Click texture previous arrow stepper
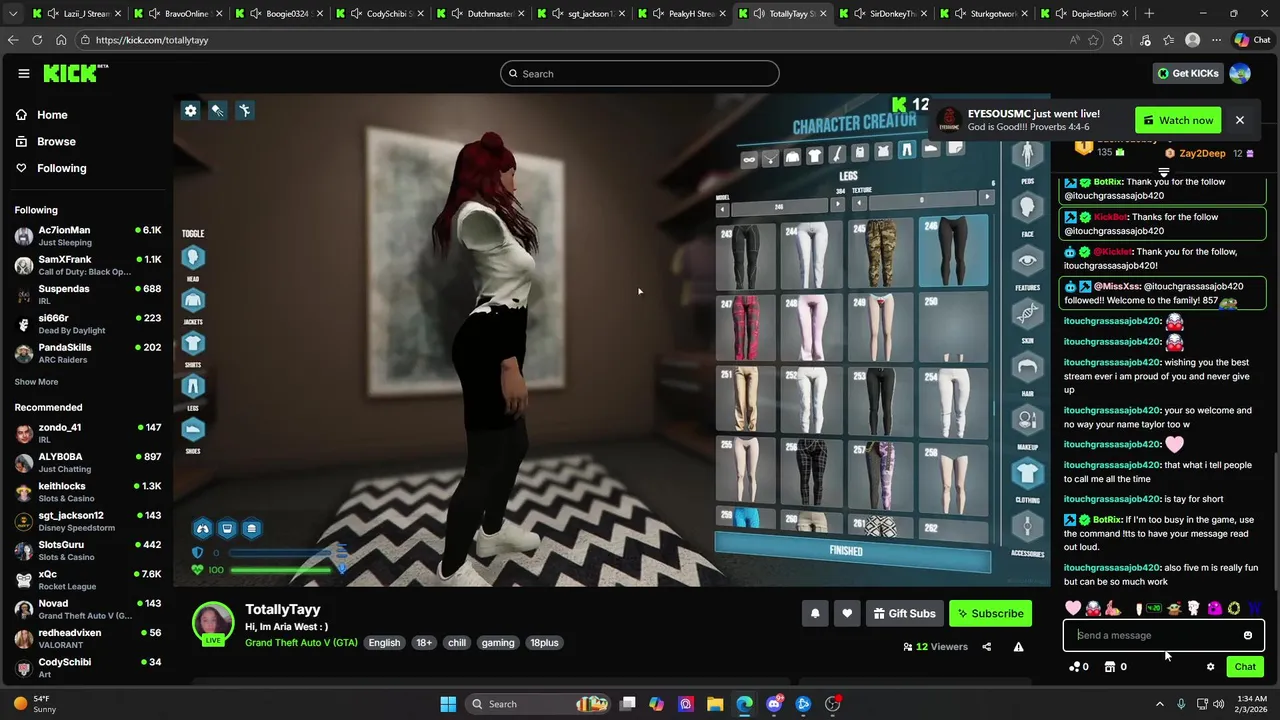Viewport: 1280px width, 720px height. pos(858,203)
